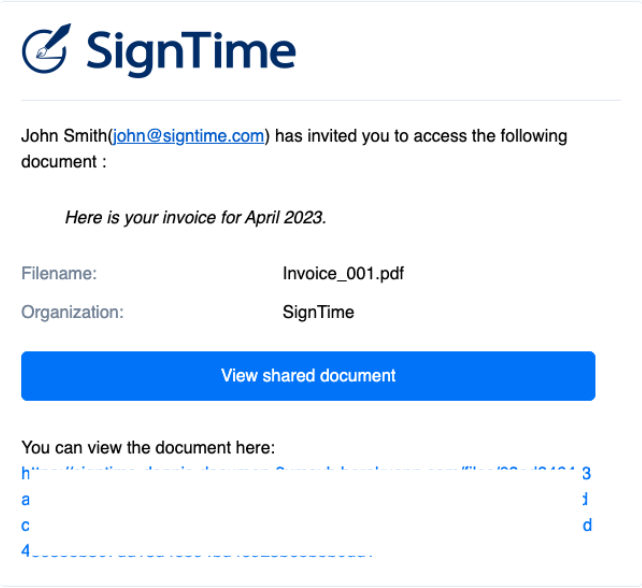This screenshot has width=642, height=588.
Task: Open the john@signtime.com email link
Action: pyautogui.click(x=188, y=136)
